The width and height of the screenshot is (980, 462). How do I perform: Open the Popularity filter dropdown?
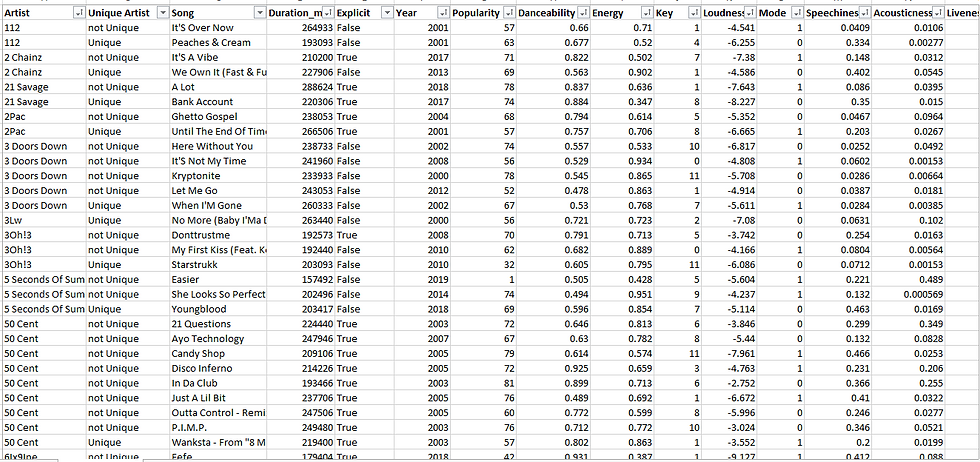pos(509,13)
